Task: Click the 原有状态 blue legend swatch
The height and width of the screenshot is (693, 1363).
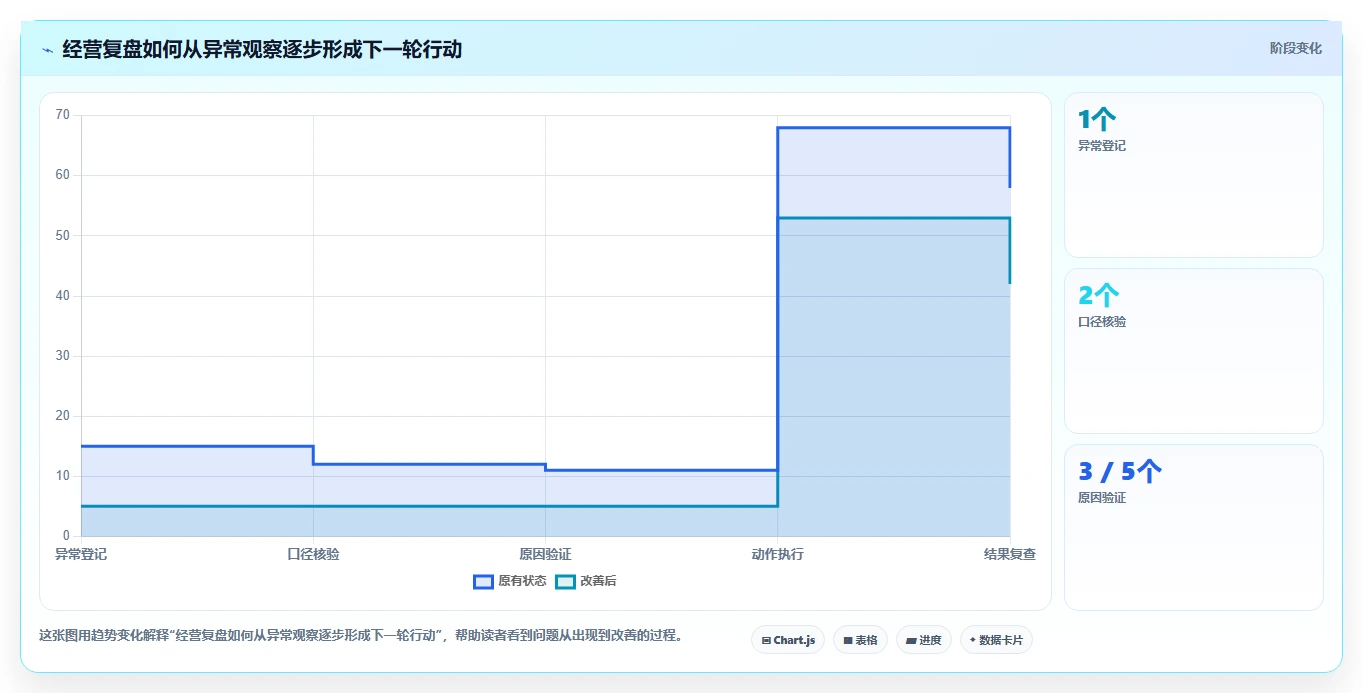Action: tap(483, 581)
